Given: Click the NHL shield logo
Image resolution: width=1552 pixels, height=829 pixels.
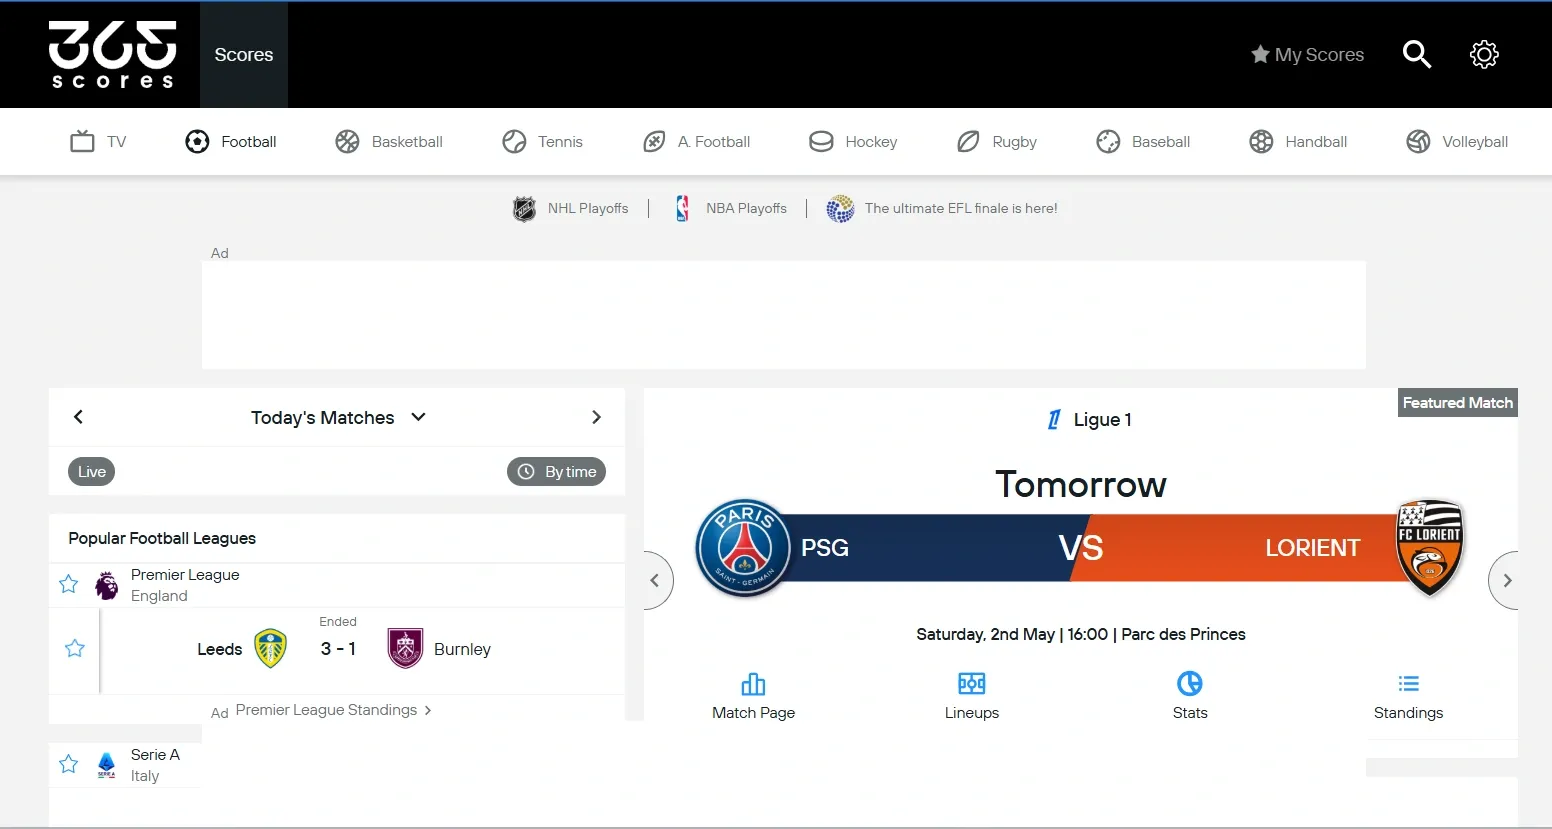Looking at the screenshot, I should [x=524, y=208].
